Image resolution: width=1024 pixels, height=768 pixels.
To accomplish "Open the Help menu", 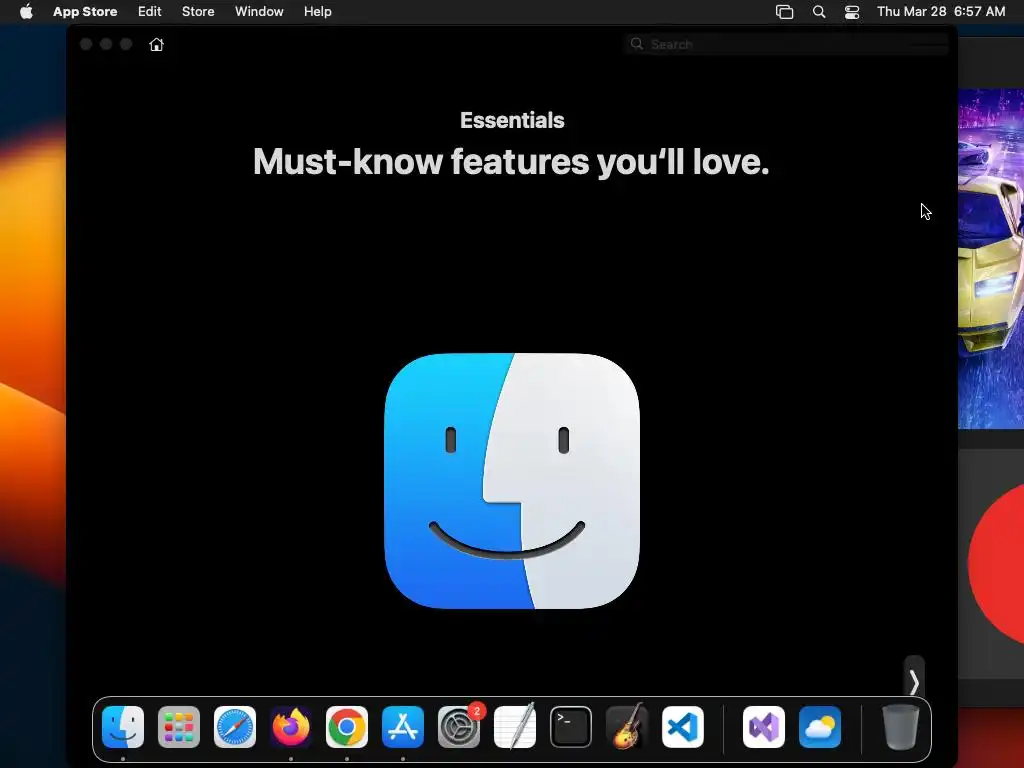I will click(x=317, y=12).
